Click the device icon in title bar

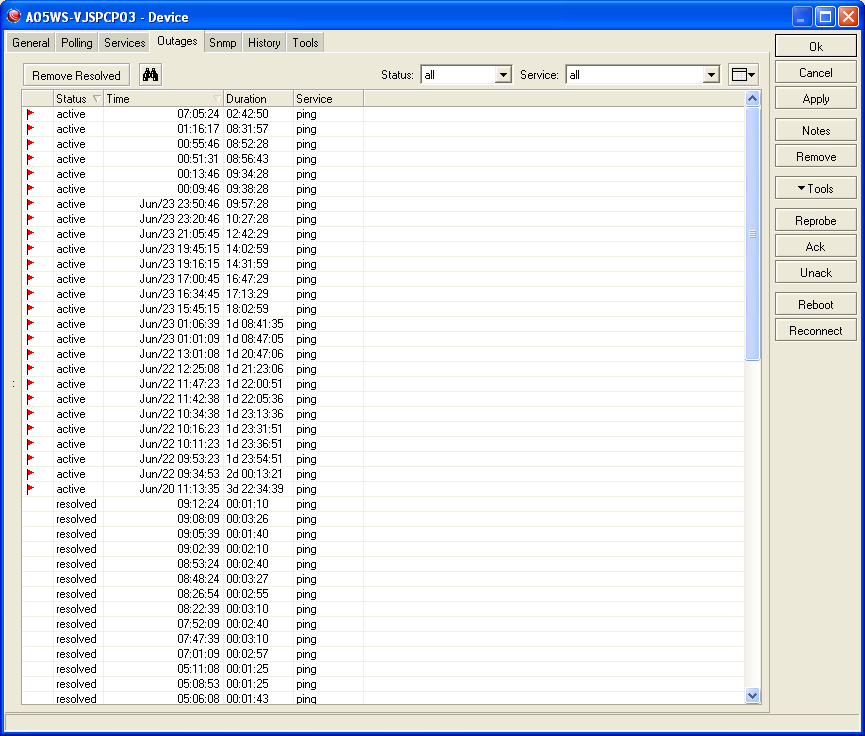pyautogui.click(x=13, y=17)
